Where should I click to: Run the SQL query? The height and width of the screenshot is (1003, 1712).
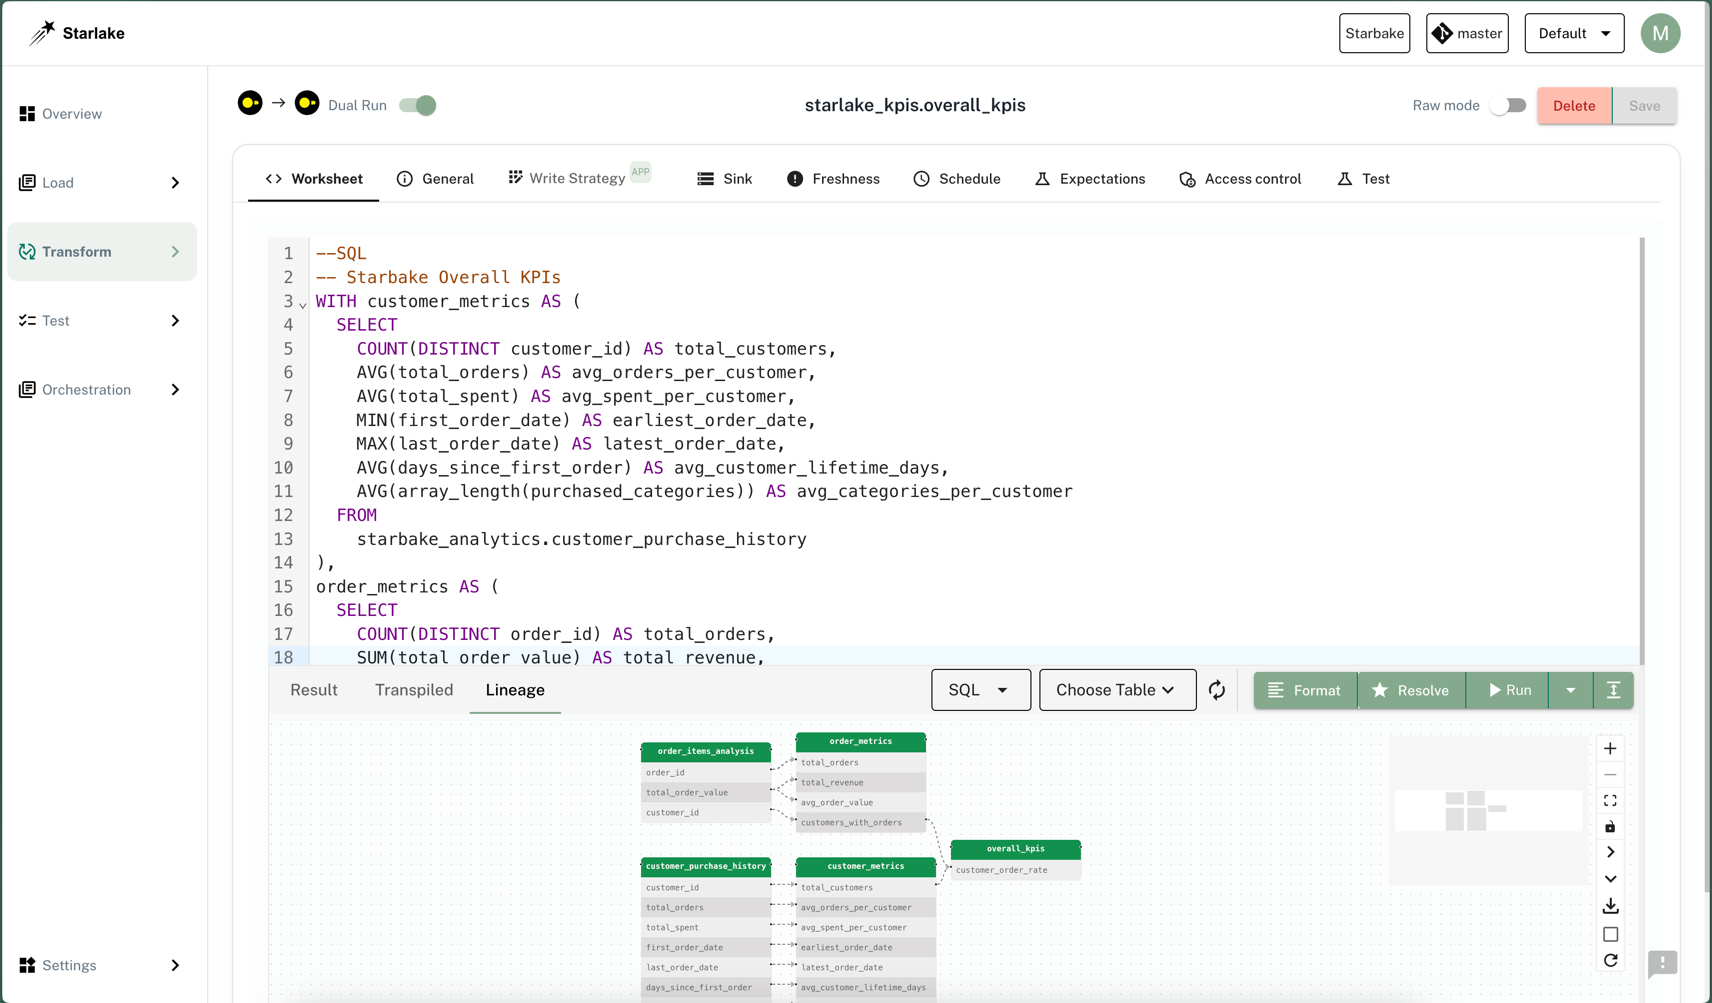pos(1508,690)
